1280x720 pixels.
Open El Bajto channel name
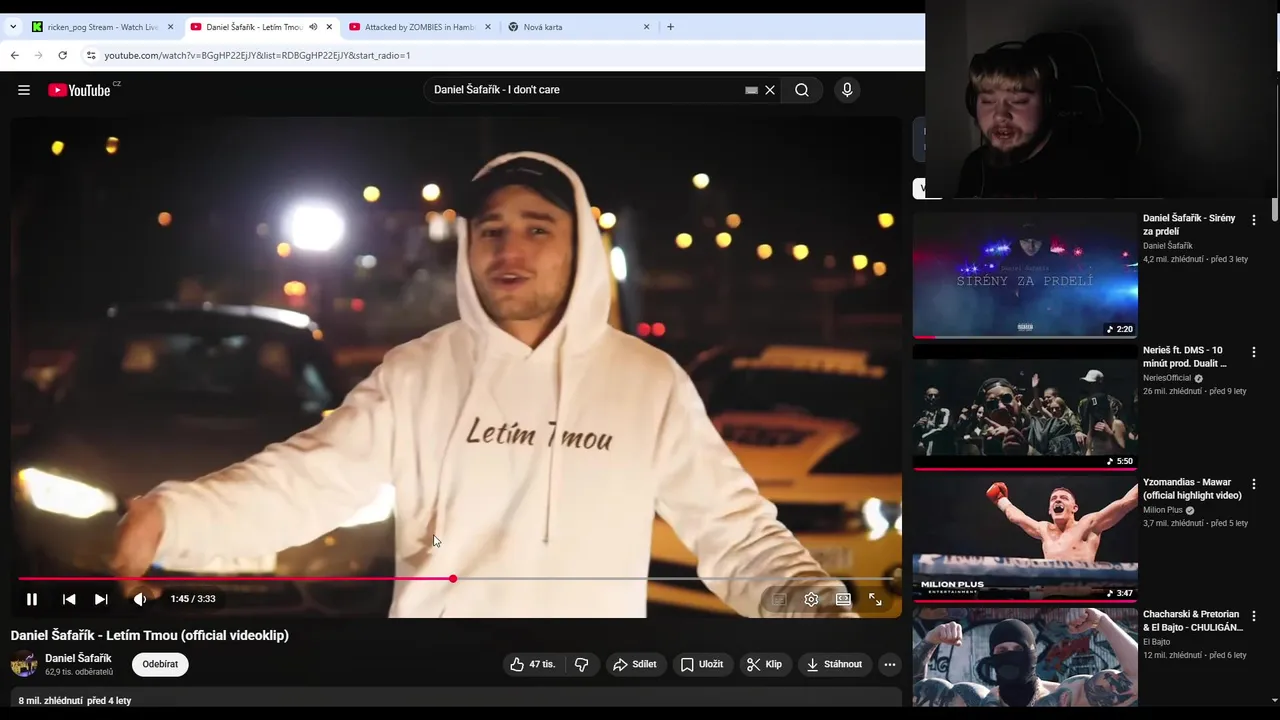coord(1156,642)
